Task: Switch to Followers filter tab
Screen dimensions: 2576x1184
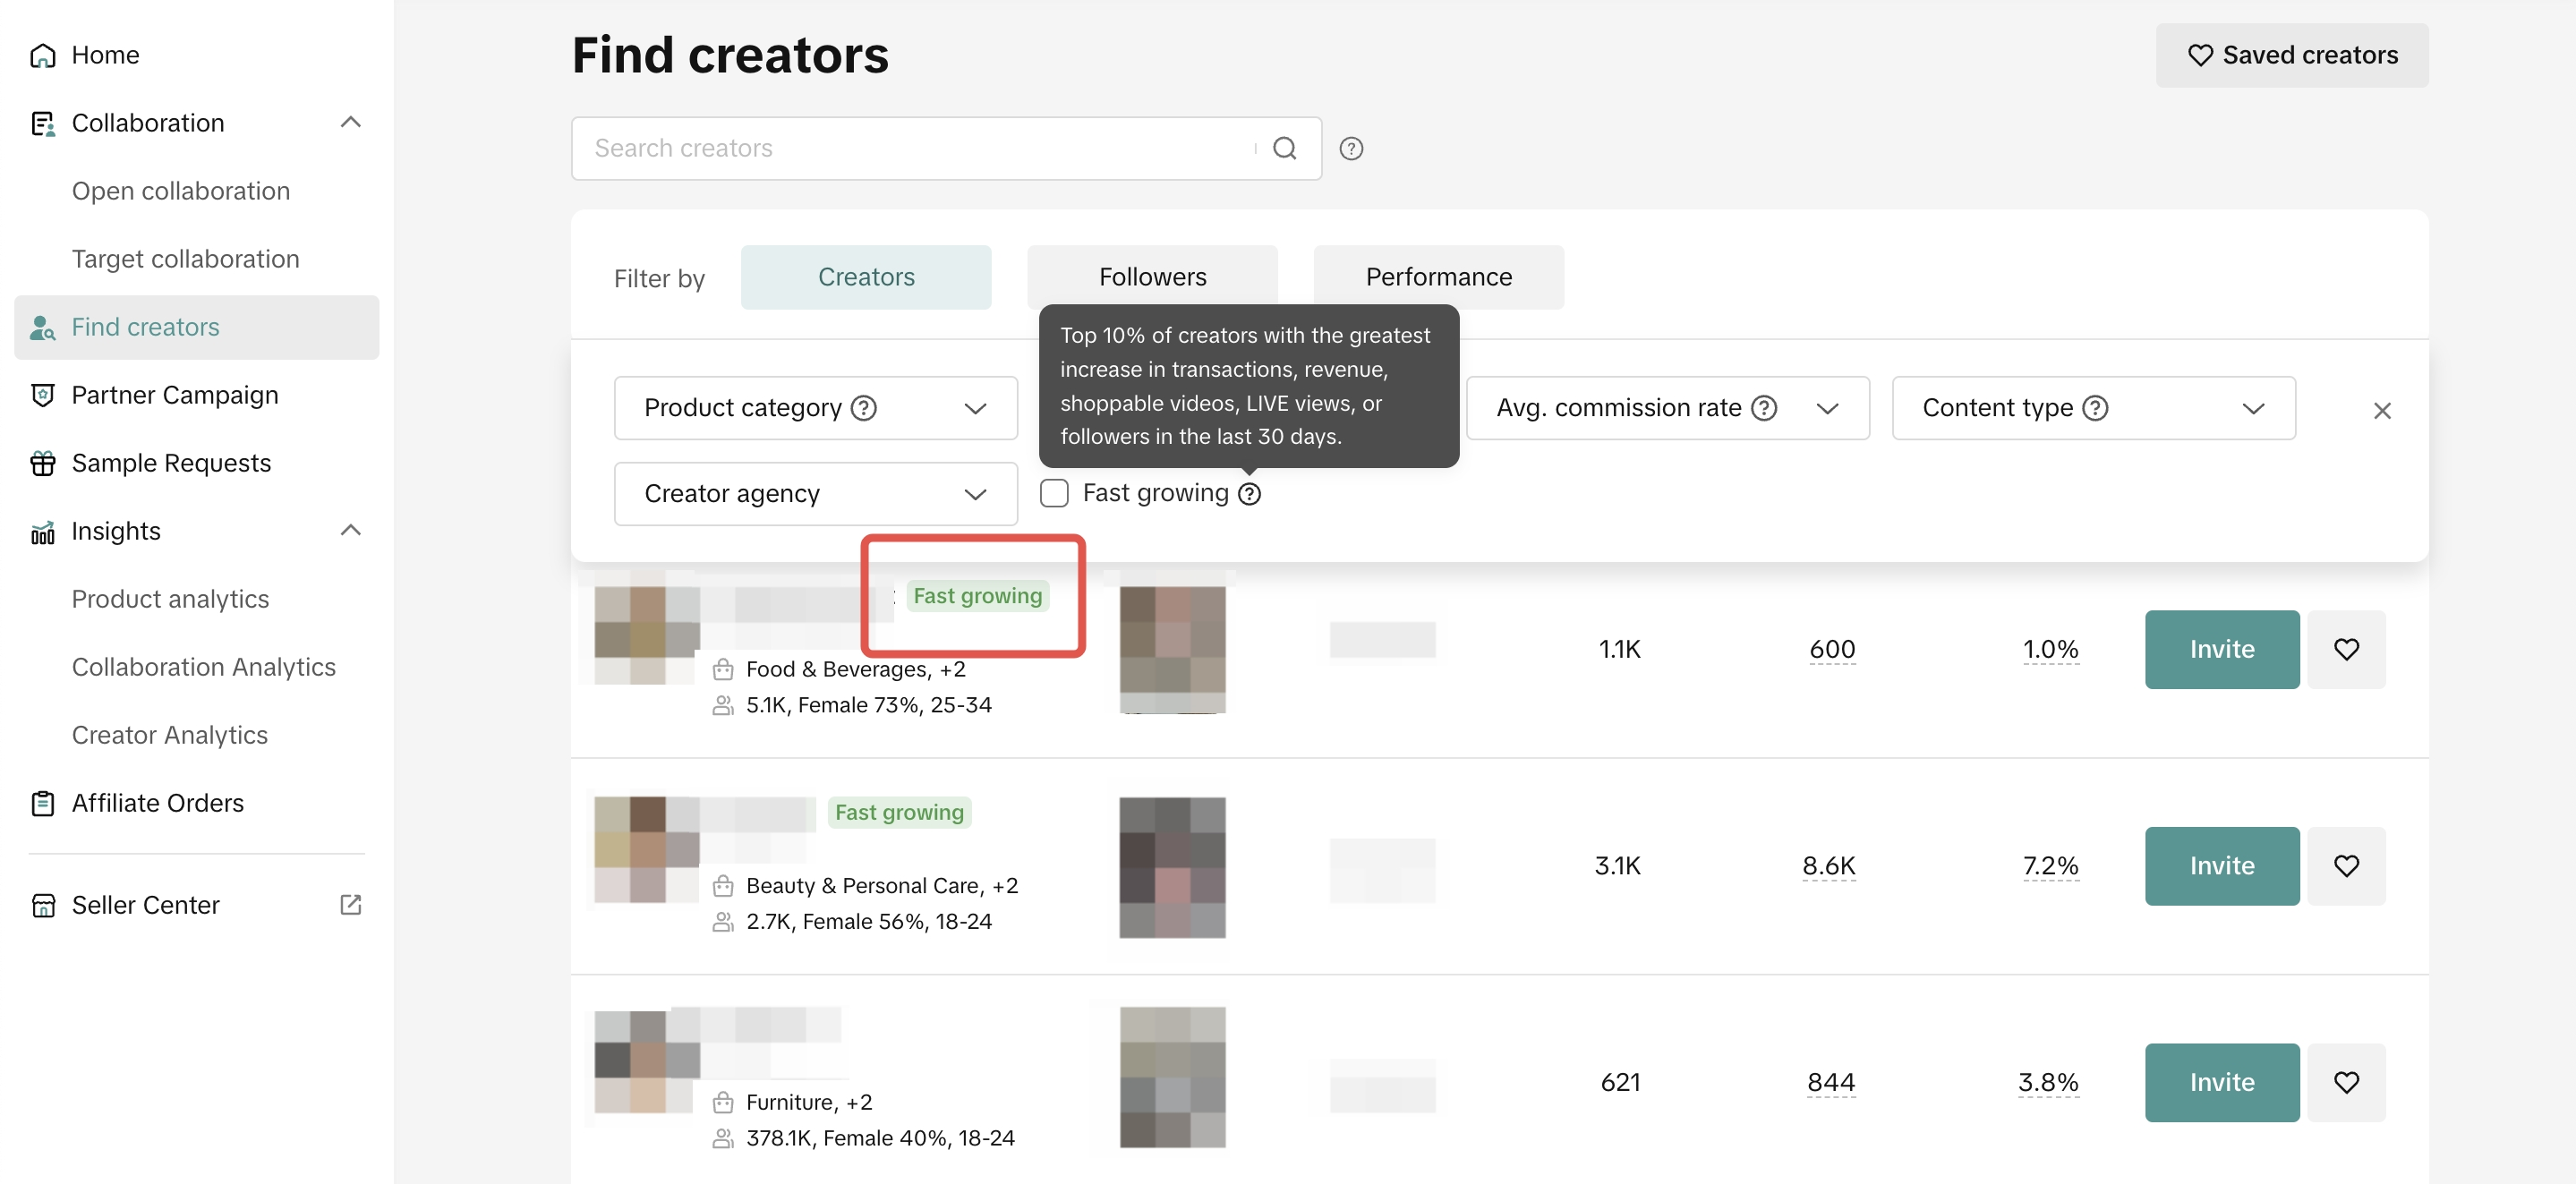Action: pyautogui.click(x=1152, y=277)
